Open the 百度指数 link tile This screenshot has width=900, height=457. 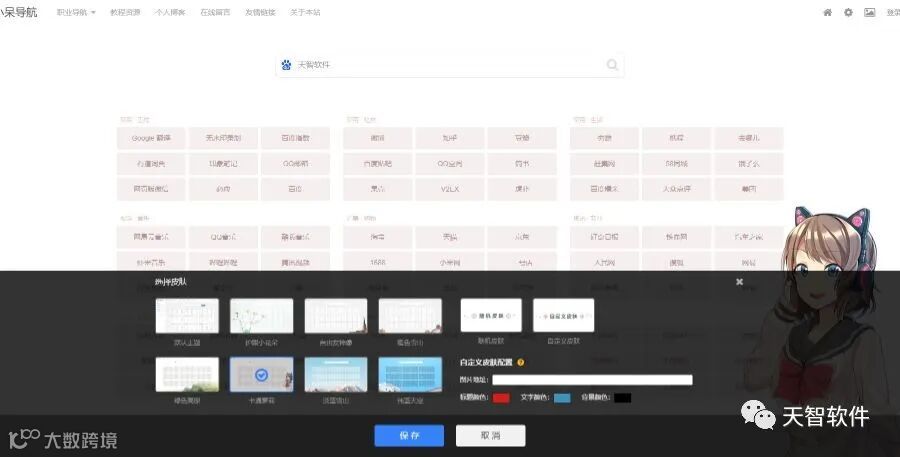[x=295, y=138]
